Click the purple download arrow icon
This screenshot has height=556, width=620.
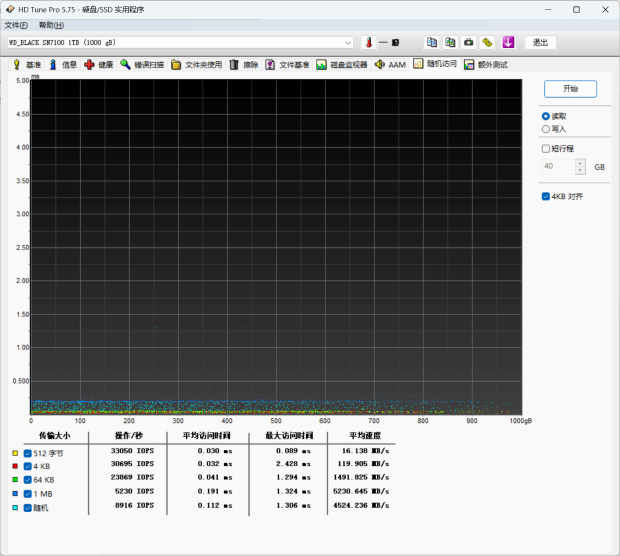508,42
